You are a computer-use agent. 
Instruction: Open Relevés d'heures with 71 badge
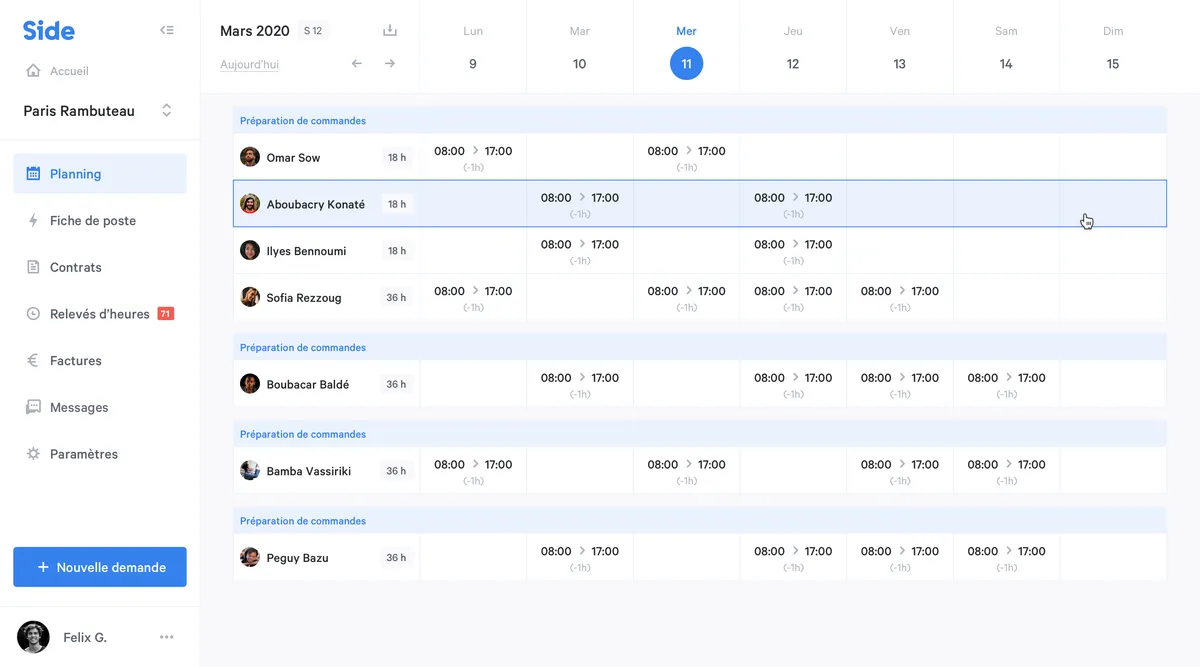pos(99,314)
